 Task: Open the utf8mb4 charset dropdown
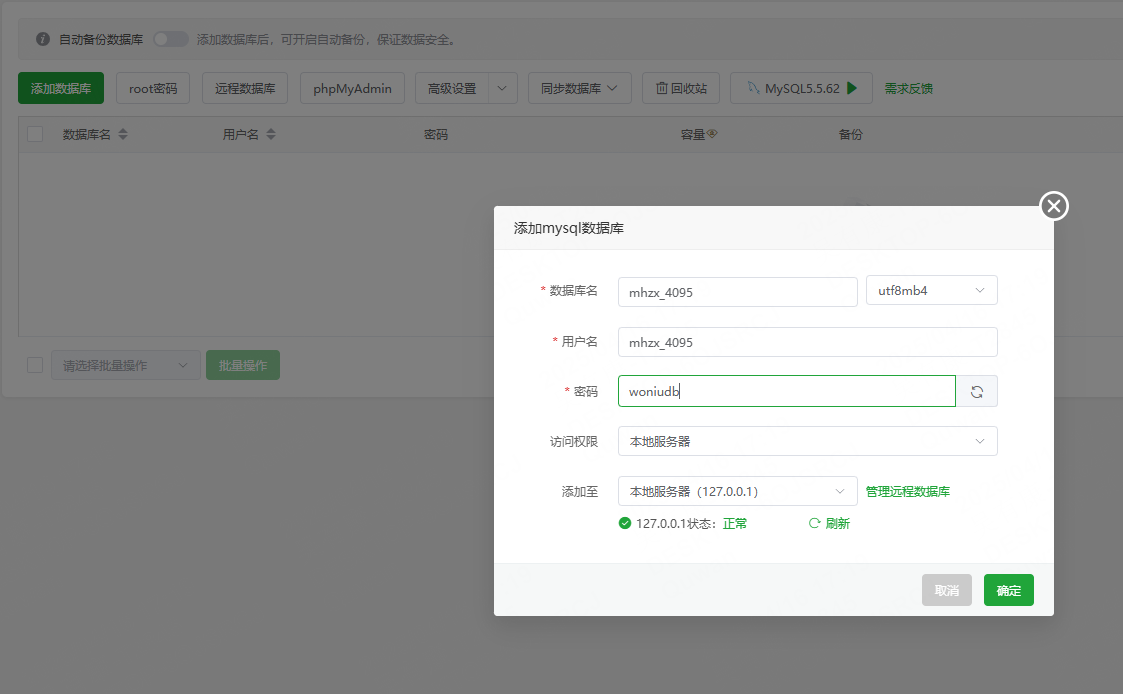(x=930, y=290)
